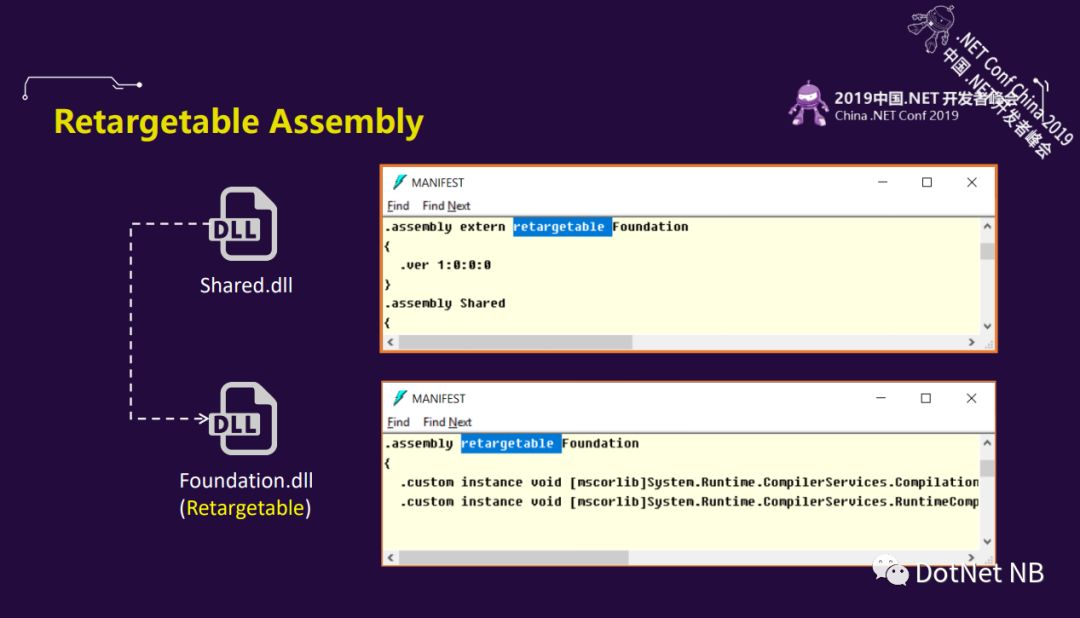The height and width of the screenshot is (618, 1080).
Task: Click vertical scrollbar thumb in upper MANIFEST window
Action: [987, 251]
